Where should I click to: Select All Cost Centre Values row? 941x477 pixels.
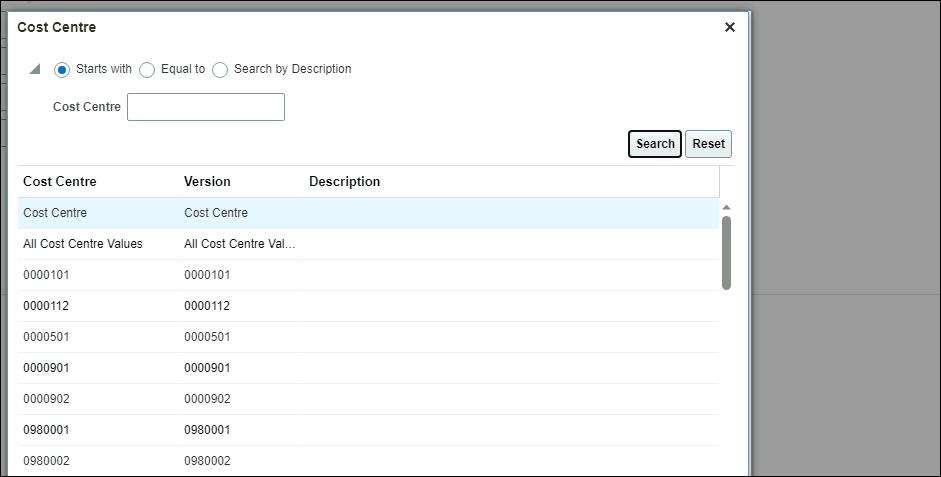[368, 244]
